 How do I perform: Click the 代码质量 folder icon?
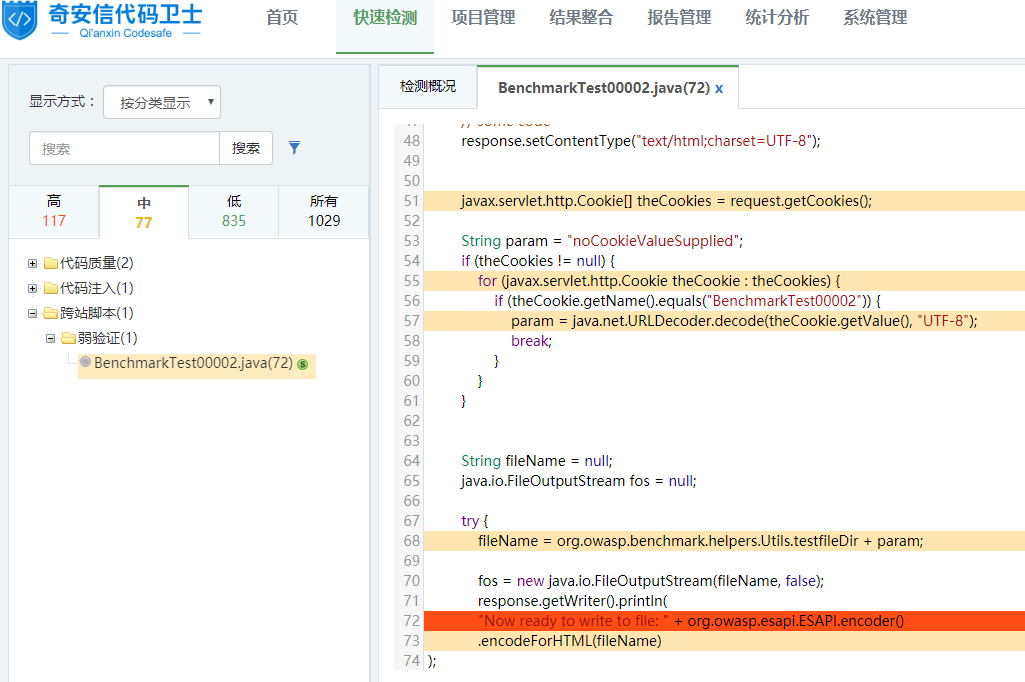(x=51, y=264)
